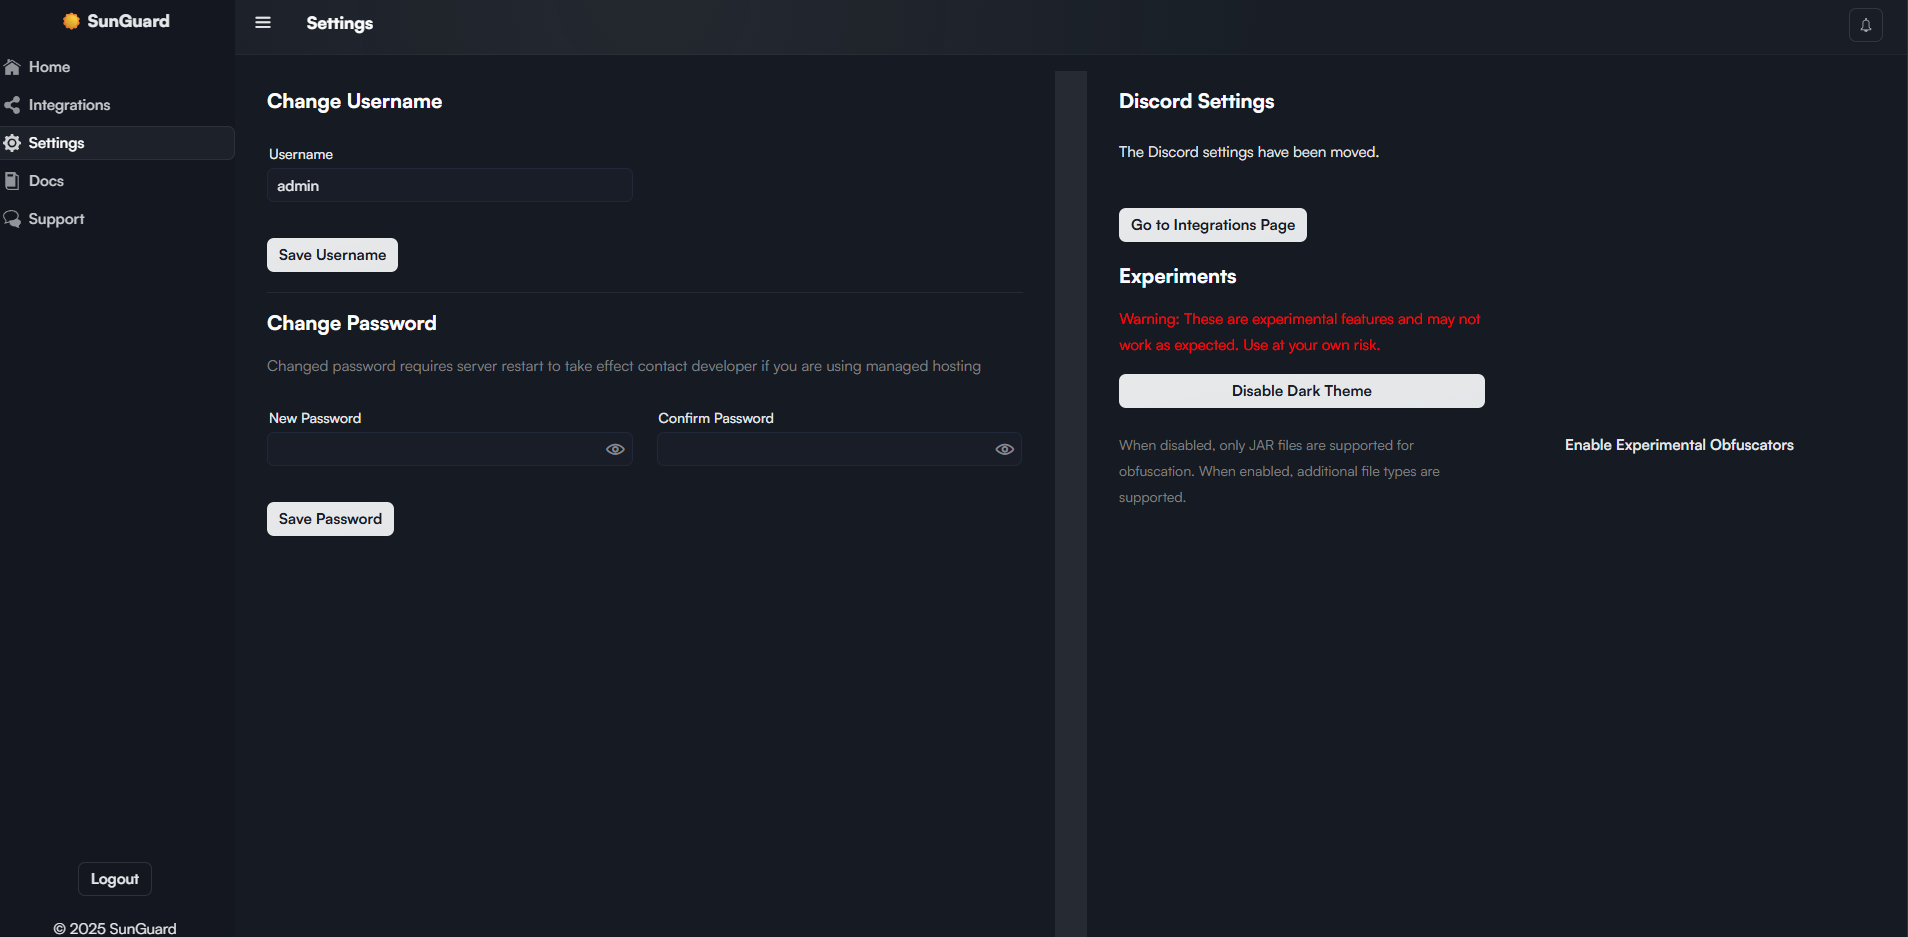
Task: Reveal Confirm Password using its eye icon
Action: pyautogui.click(x=1004, y=449)
